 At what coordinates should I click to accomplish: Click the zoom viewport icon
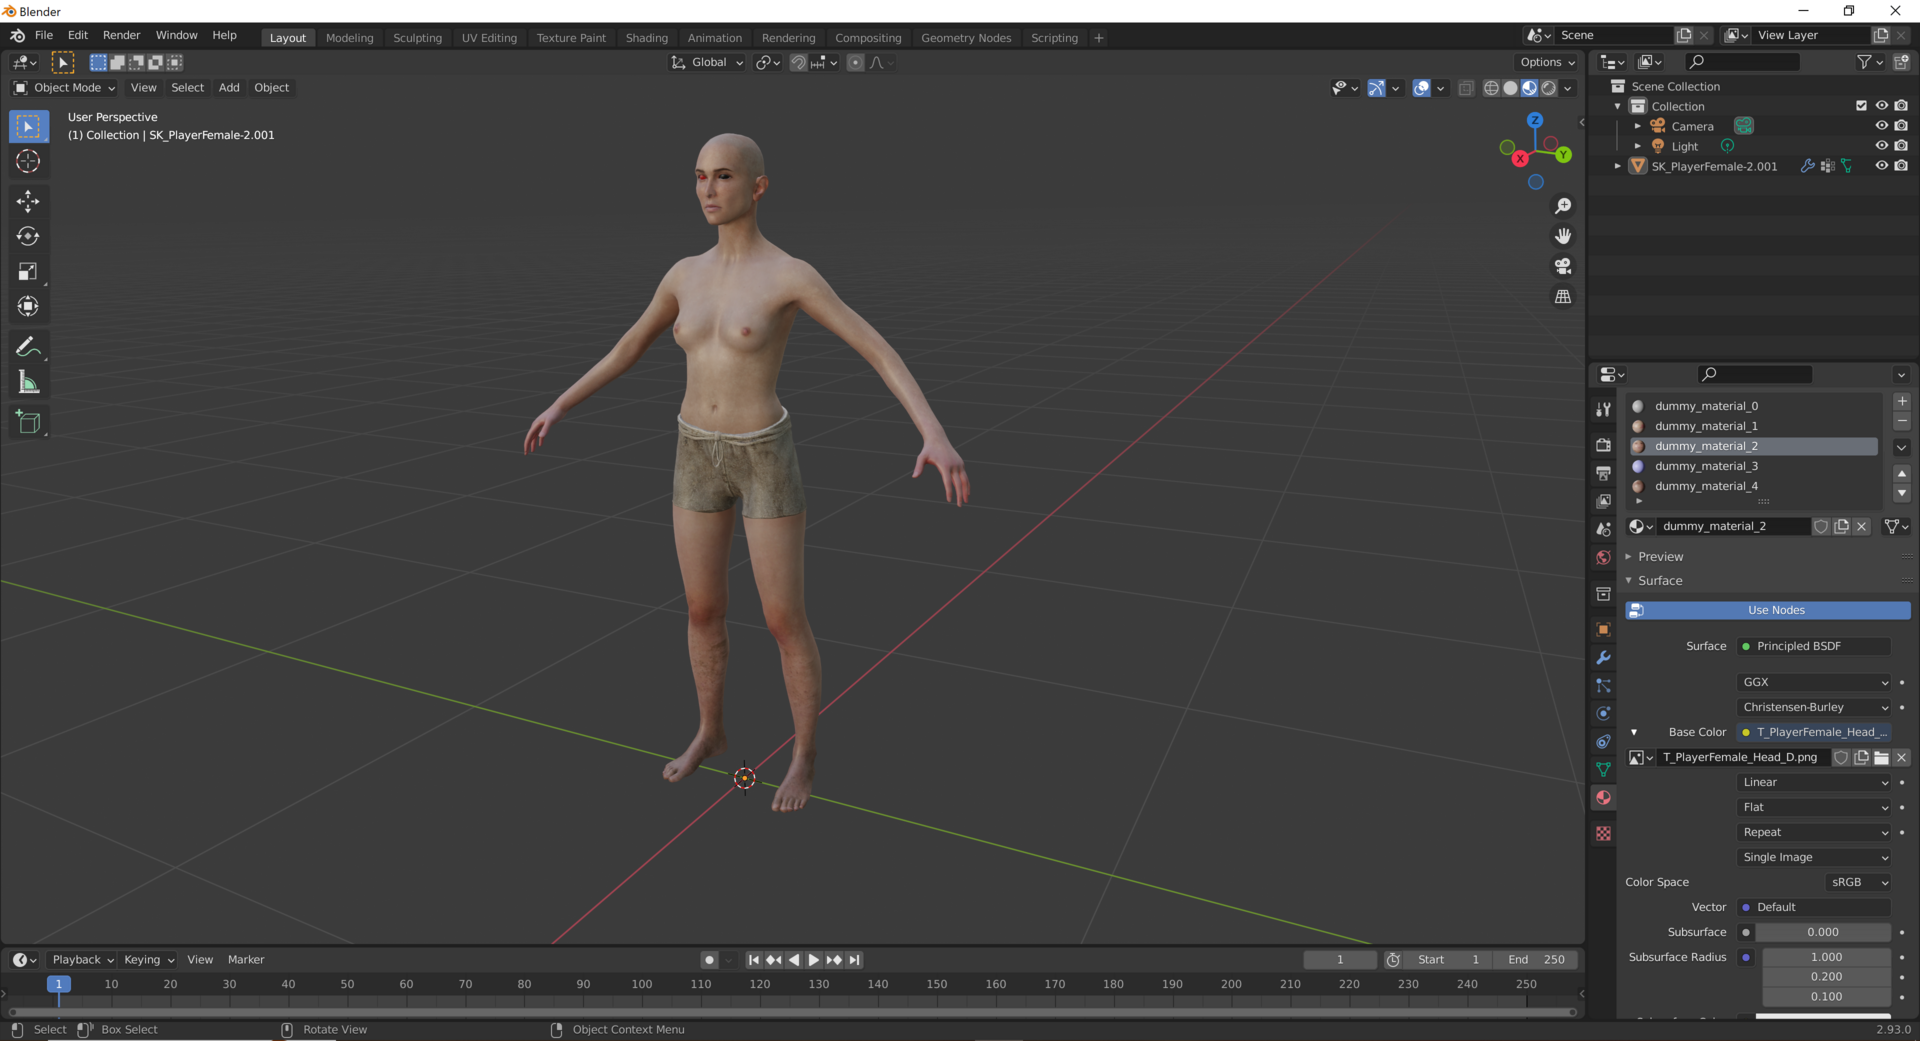point(1562,206)
